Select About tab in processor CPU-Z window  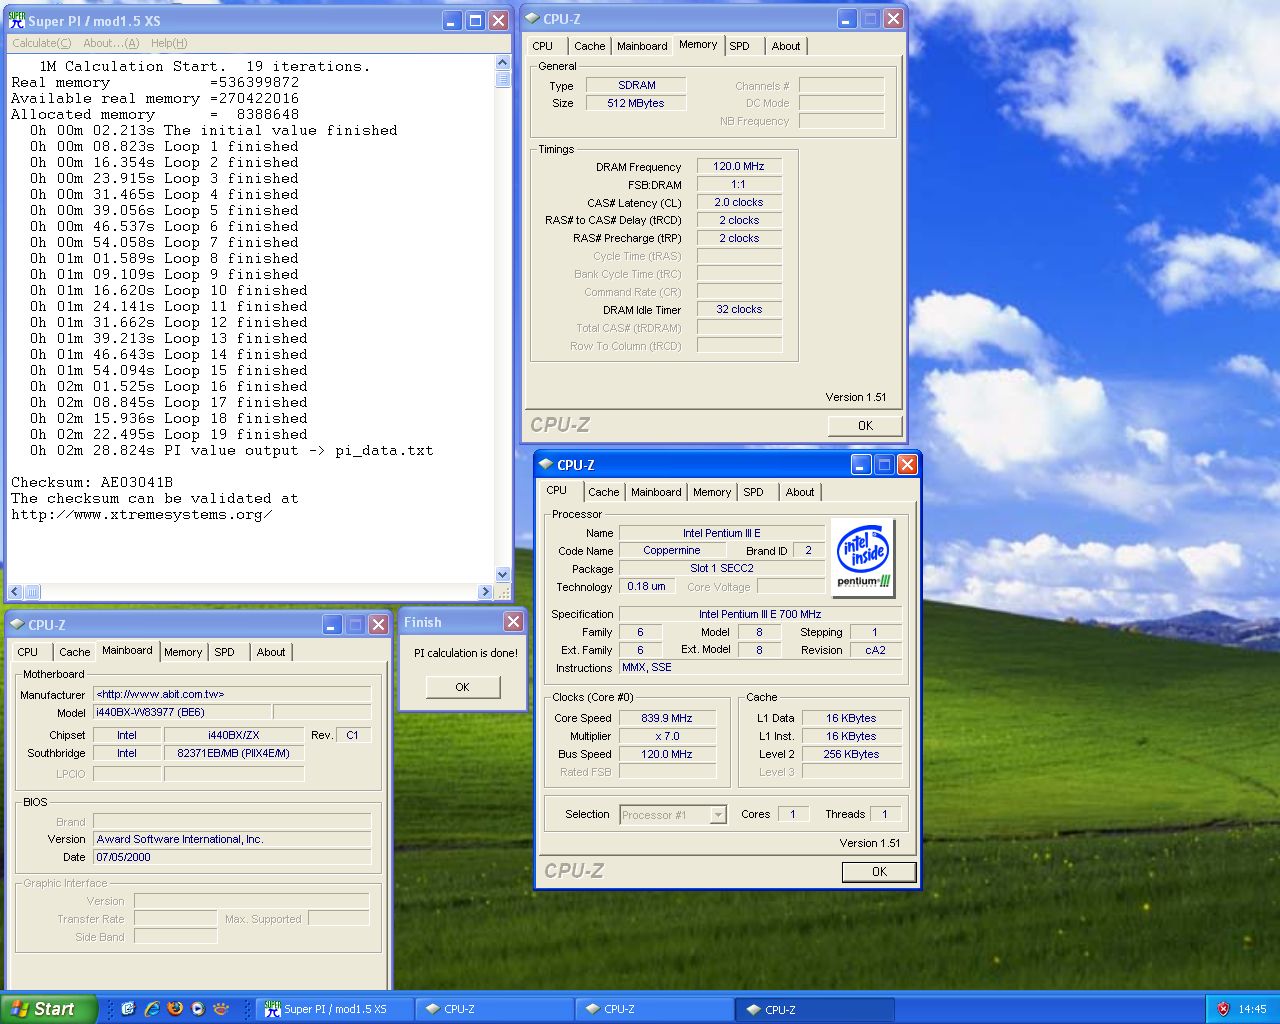point(800,492)
